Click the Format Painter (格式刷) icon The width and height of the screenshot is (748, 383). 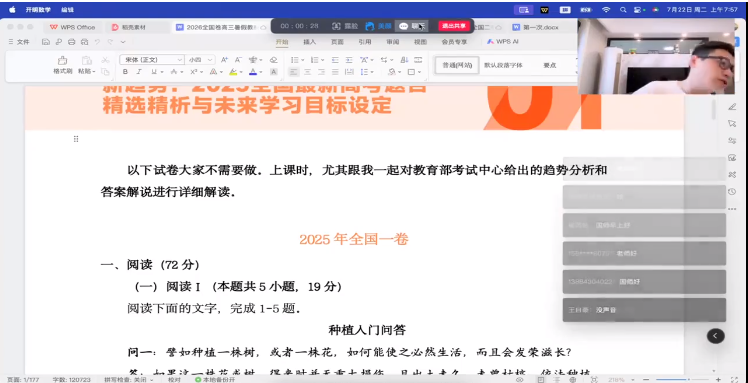pyautogui.click(x=62, y=61)
